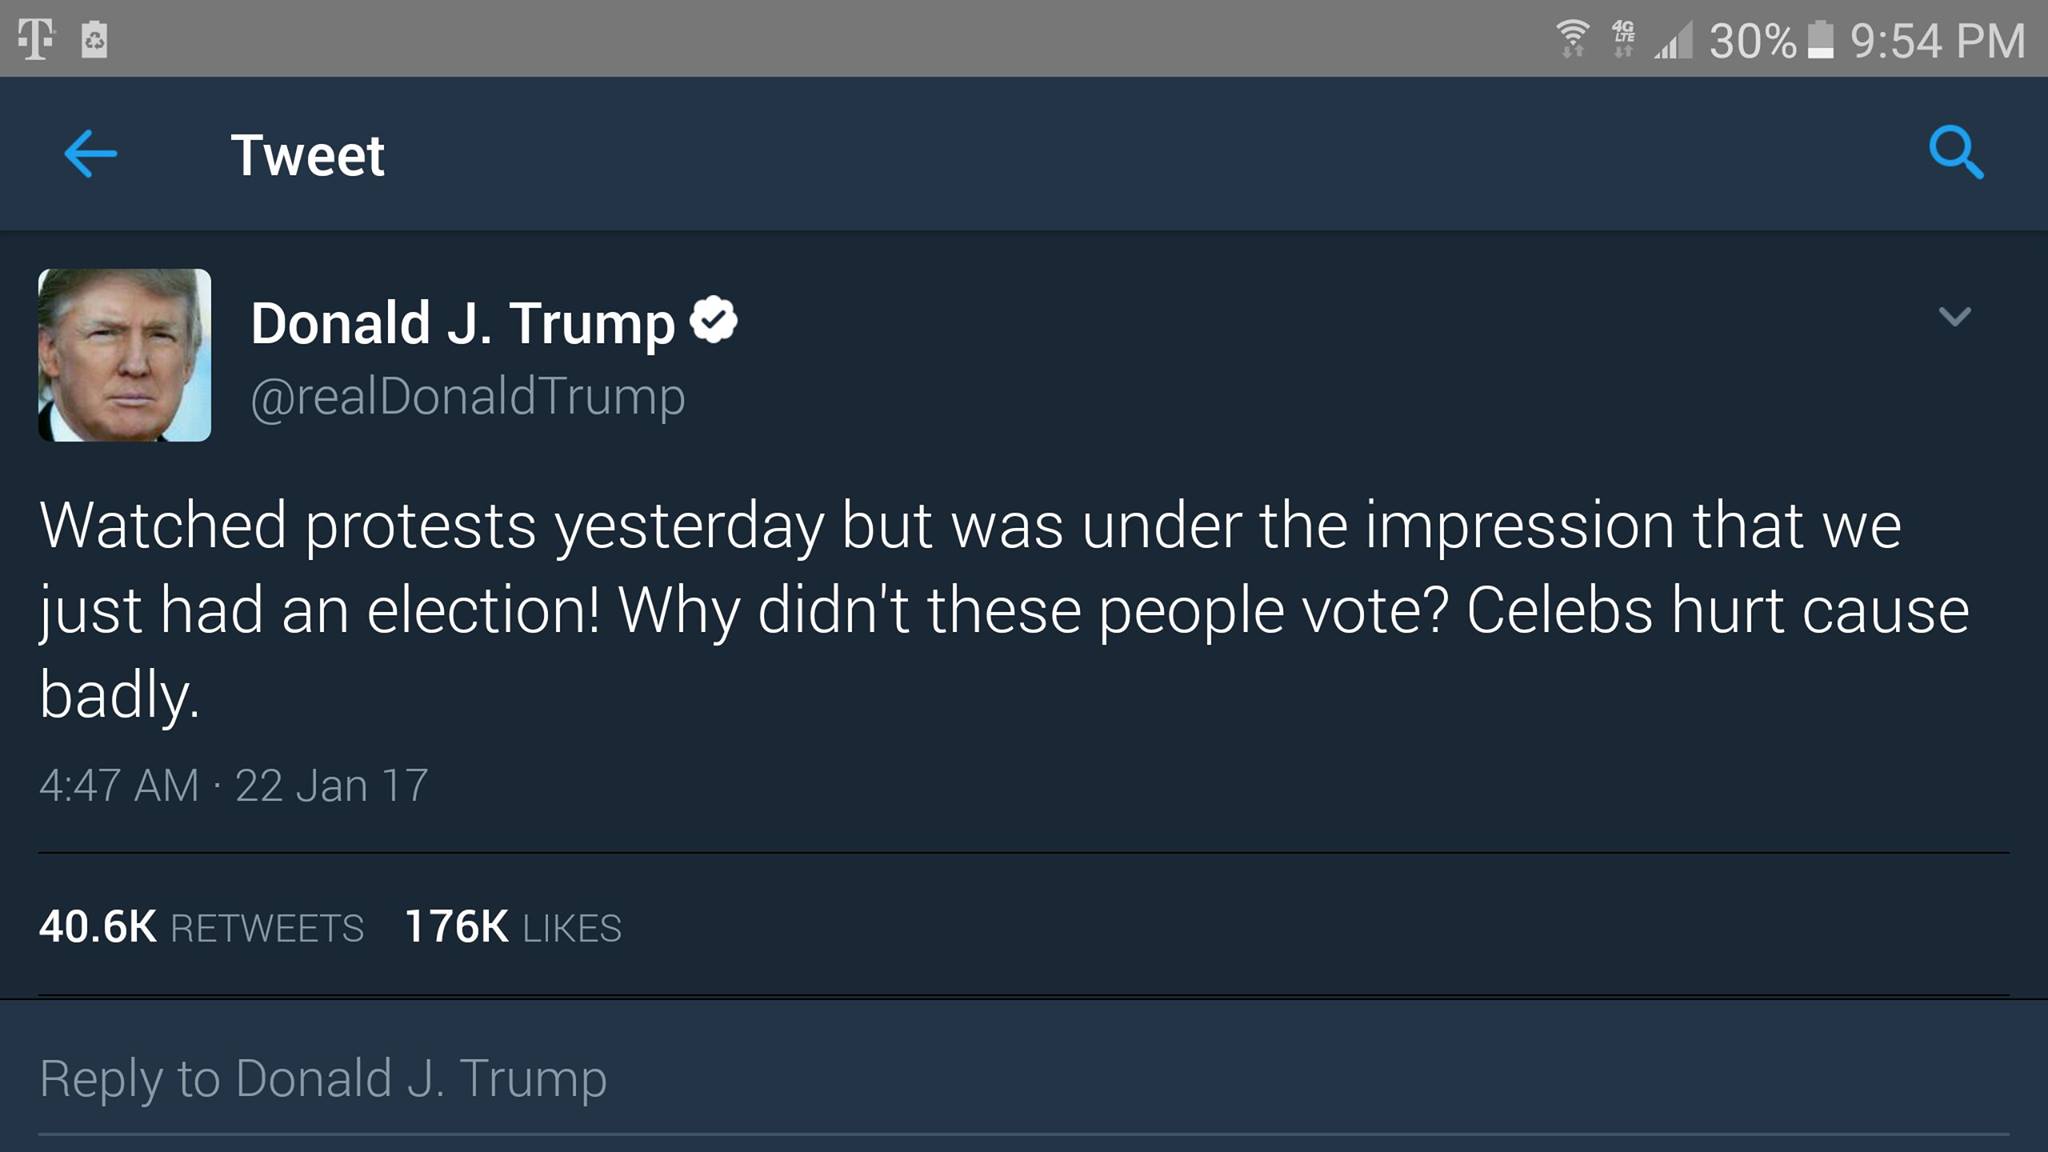Tap the cellular signal strength icon
The height and width of the screenshot is (1152, 2048).
pos(1672,41)
